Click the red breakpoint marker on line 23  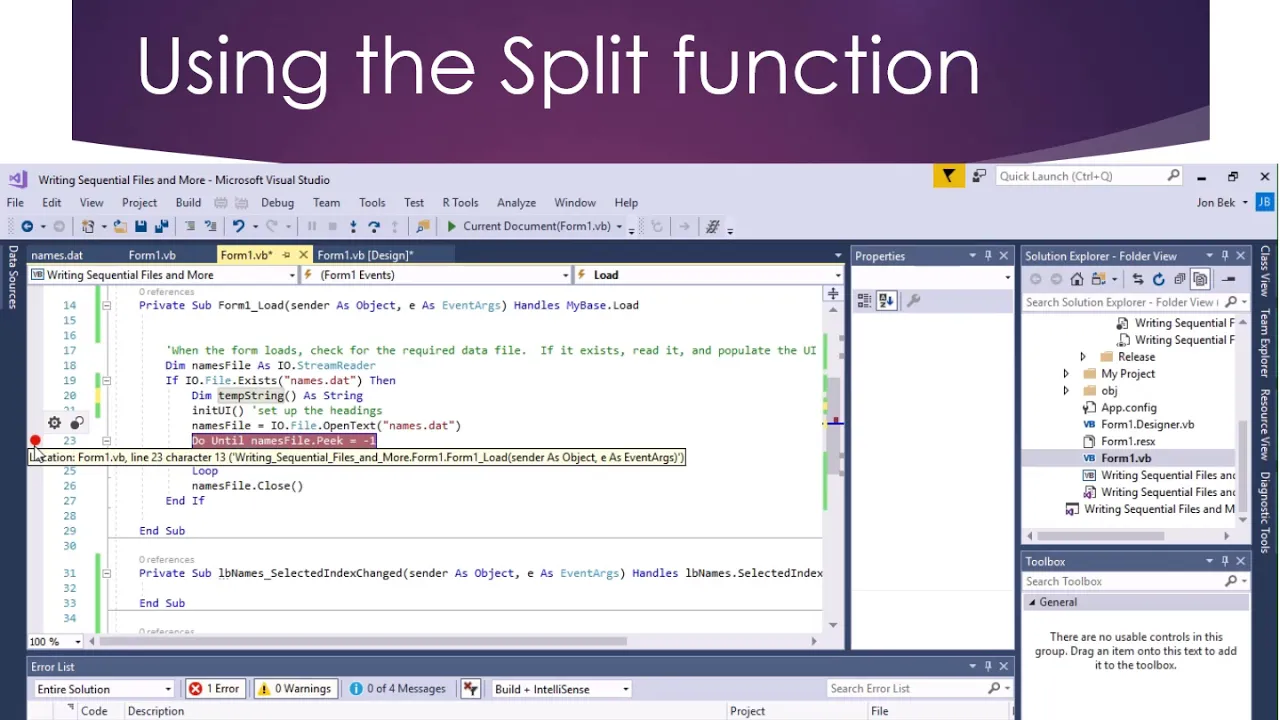pos(35,441)
